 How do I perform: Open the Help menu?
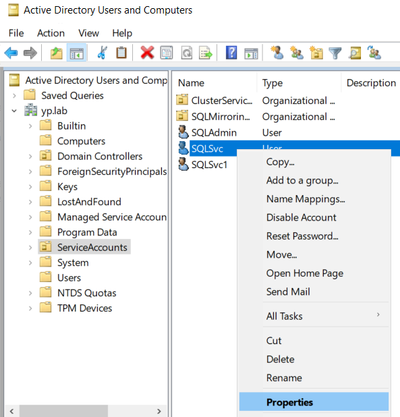point(122,33)
